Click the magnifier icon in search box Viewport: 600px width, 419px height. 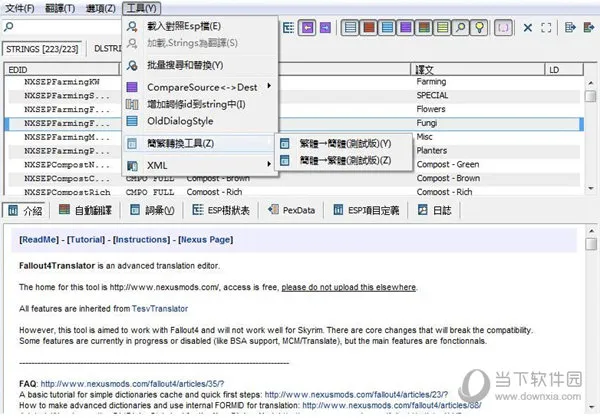click(8, 26)
